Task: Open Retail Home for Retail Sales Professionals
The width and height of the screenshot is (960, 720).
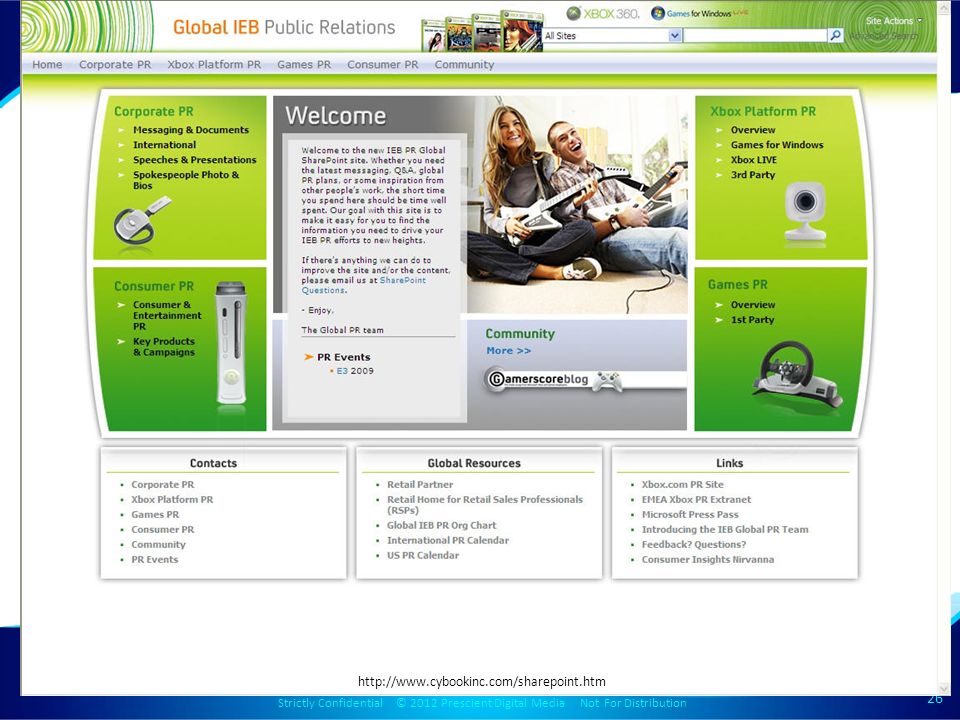Action: (x=485, y=505)
